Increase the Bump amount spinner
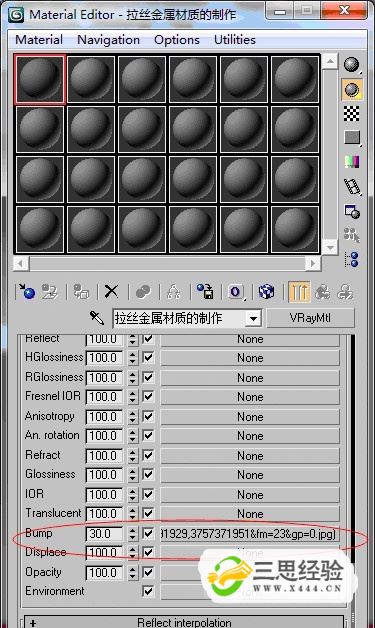Screen dimensions: 375x628 (x=132, y=529)
